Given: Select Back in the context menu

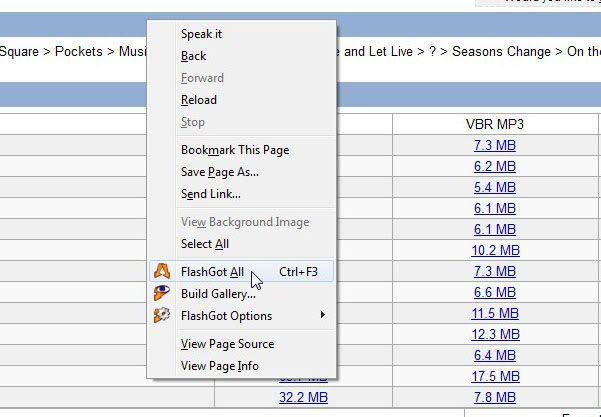Looking at the screenshot, I should click(194, 56).
